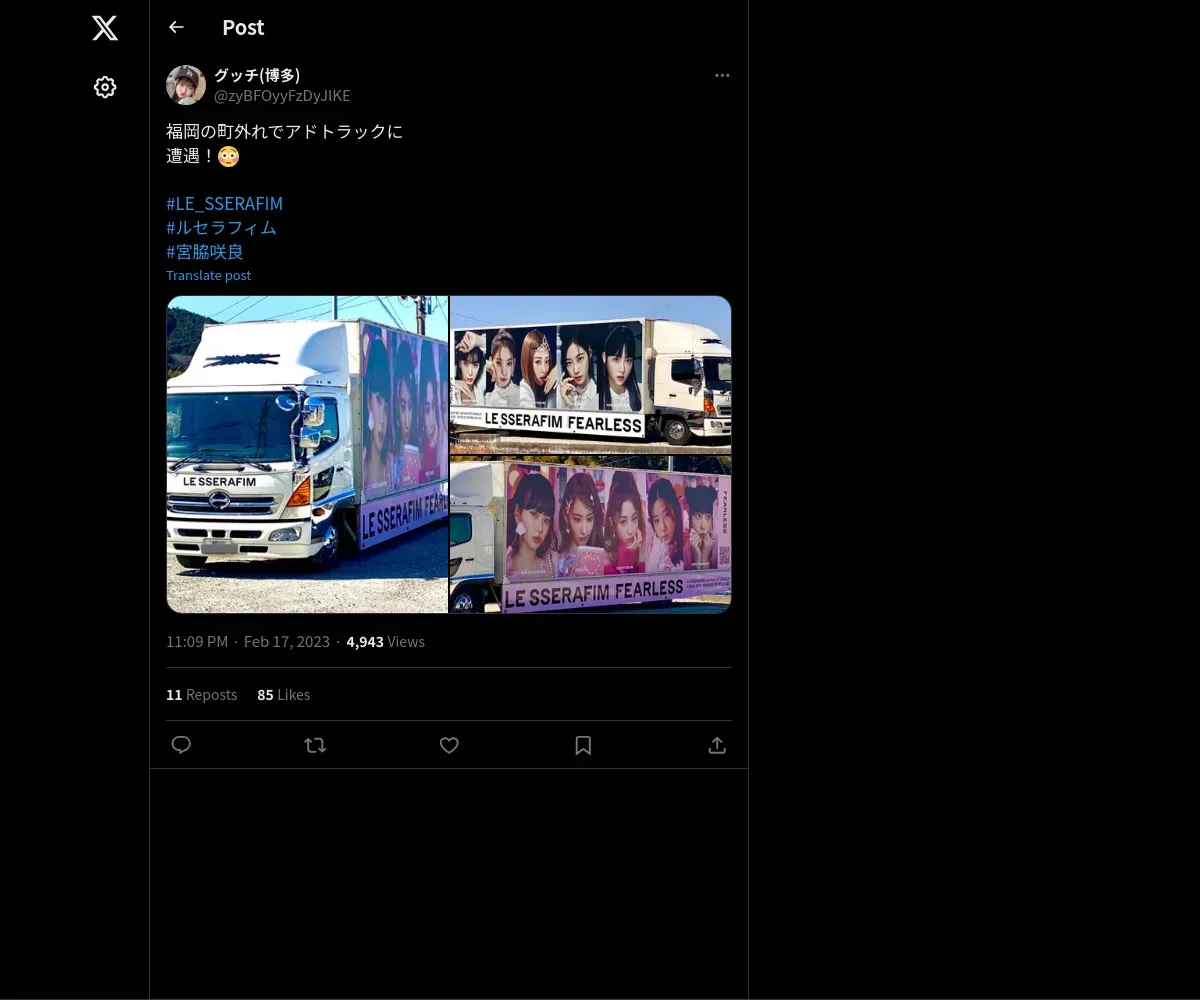Click the X logo icon
This screenshot has height=1000, width=1200.
click(x=105, y=28)
